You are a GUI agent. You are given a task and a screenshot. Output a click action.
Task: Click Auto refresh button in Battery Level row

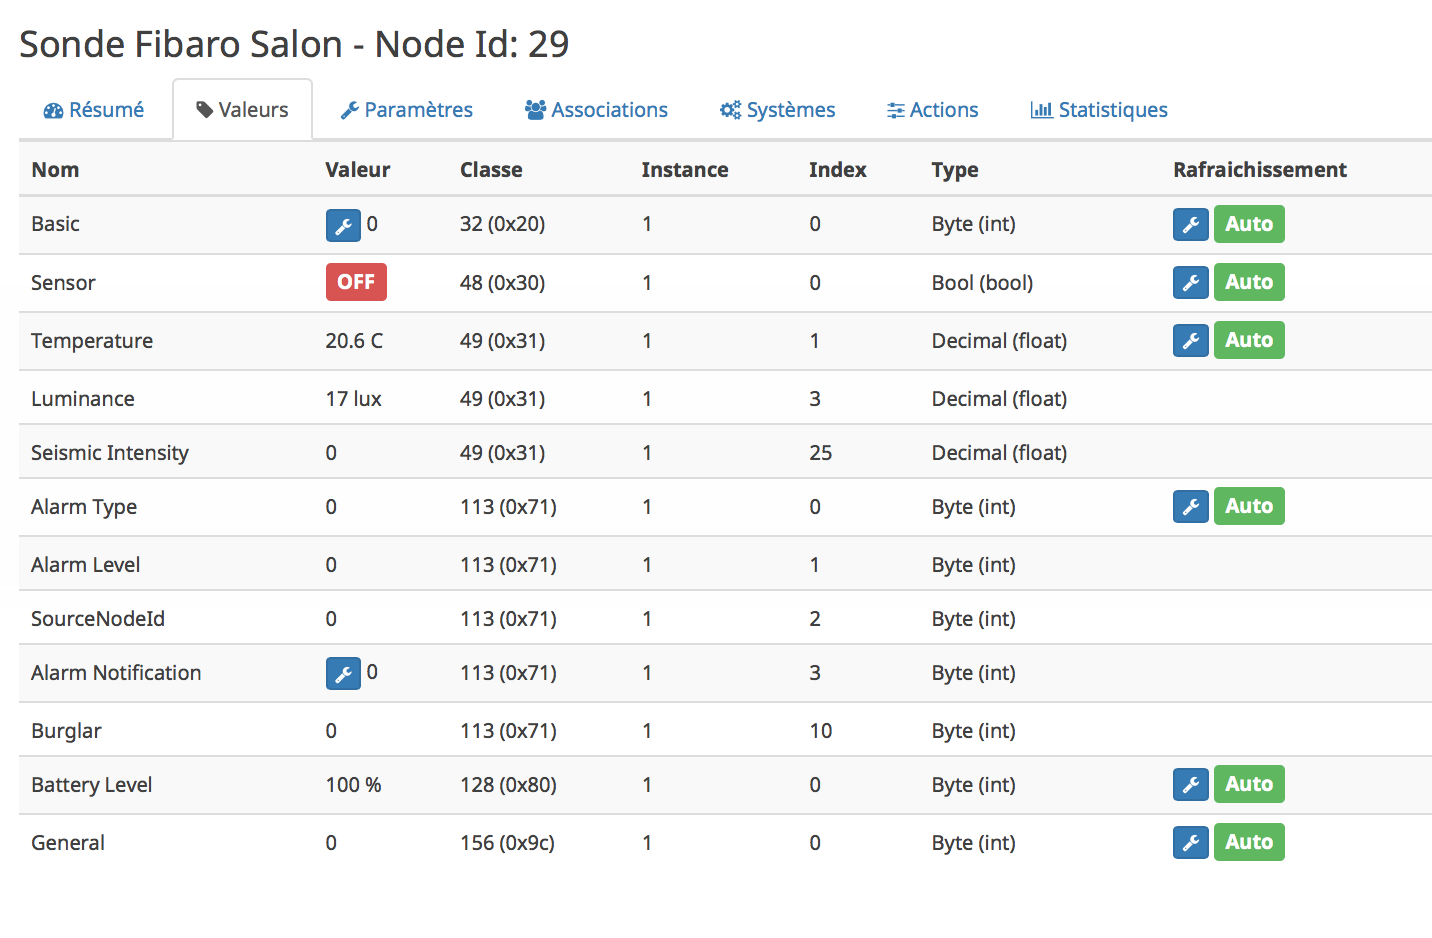click(1249, 784)
